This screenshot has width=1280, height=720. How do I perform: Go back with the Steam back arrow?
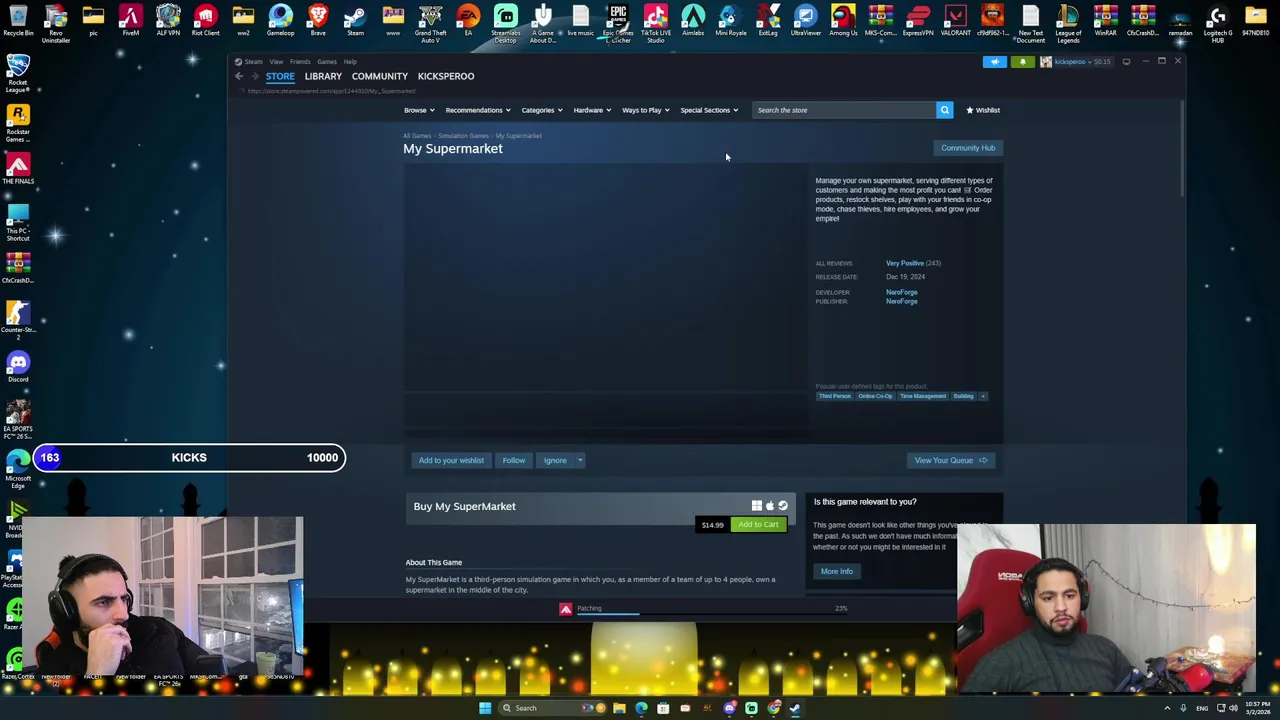(239, 76)
